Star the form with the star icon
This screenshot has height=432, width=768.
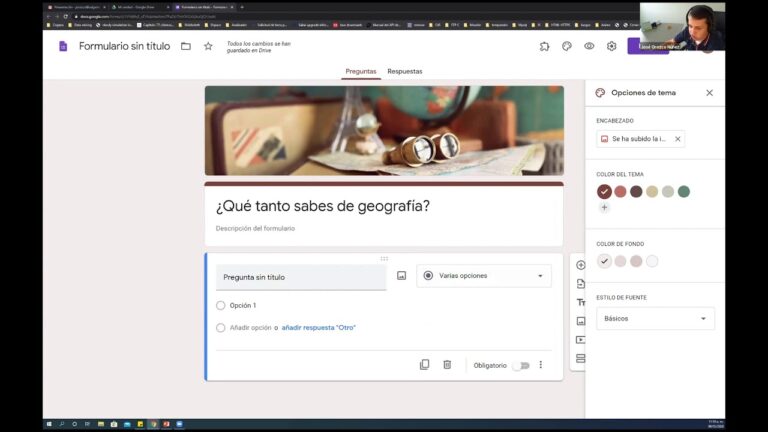tap(208, 46)
